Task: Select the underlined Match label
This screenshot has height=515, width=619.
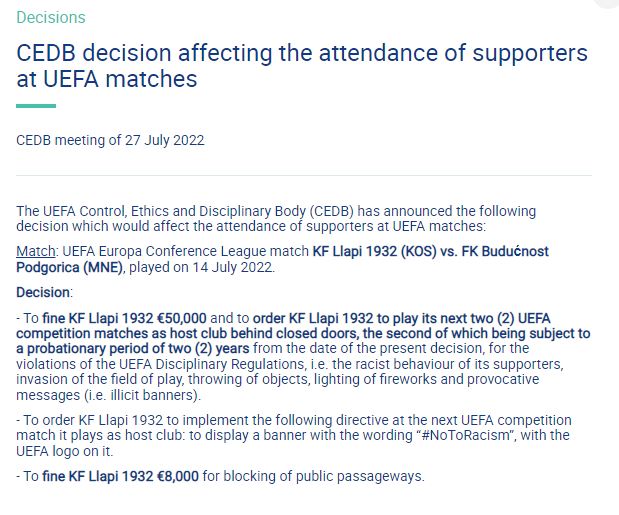Action: pyautogui.click(x=36, y=251)
